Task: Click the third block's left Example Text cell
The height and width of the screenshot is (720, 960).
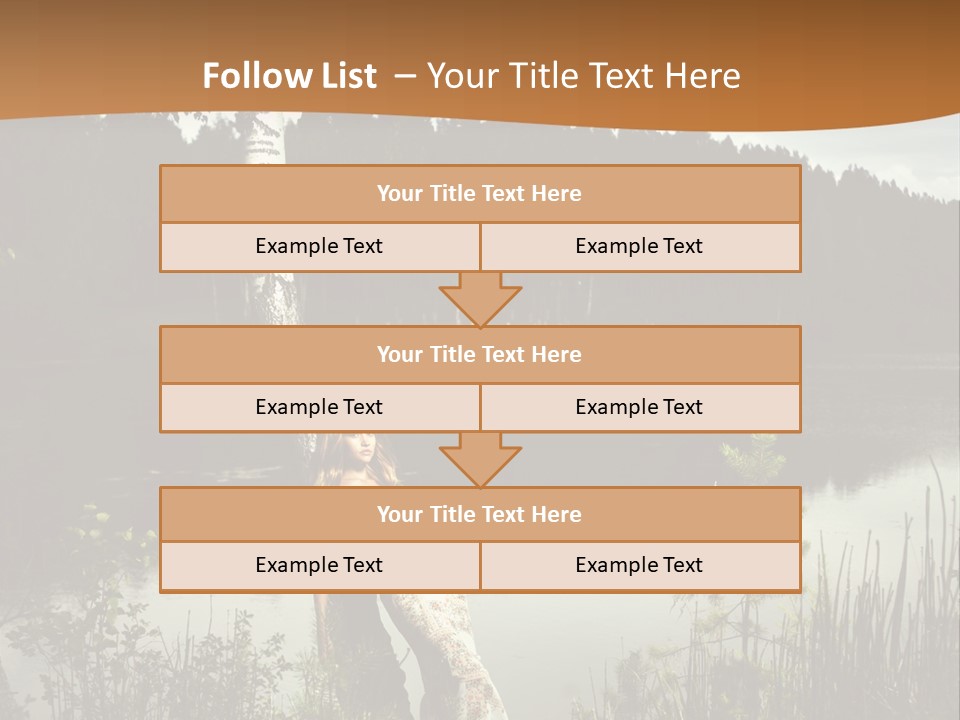Action: pyautogui.click(x=320, y=566)
